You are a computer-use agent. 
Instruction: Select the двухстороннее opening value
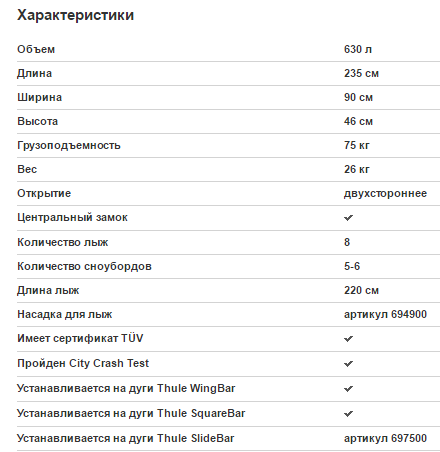click(x=385, y=194)
